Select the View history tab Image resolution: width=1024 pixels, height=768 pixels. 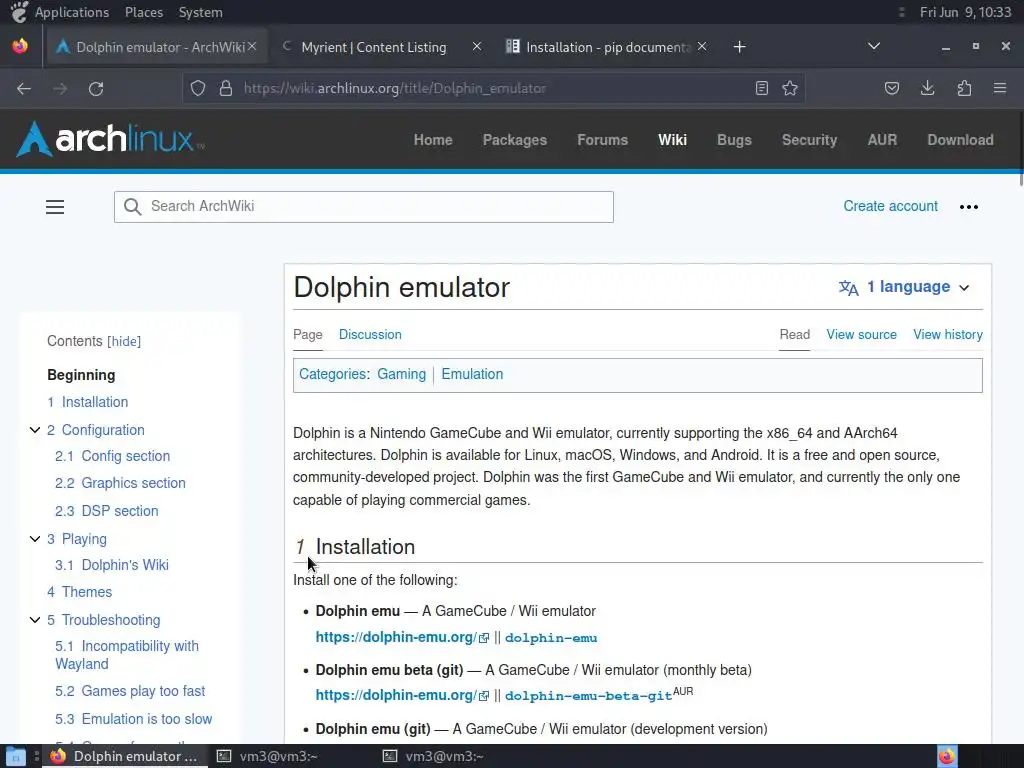pyautogui.click(x=948, y=334)
